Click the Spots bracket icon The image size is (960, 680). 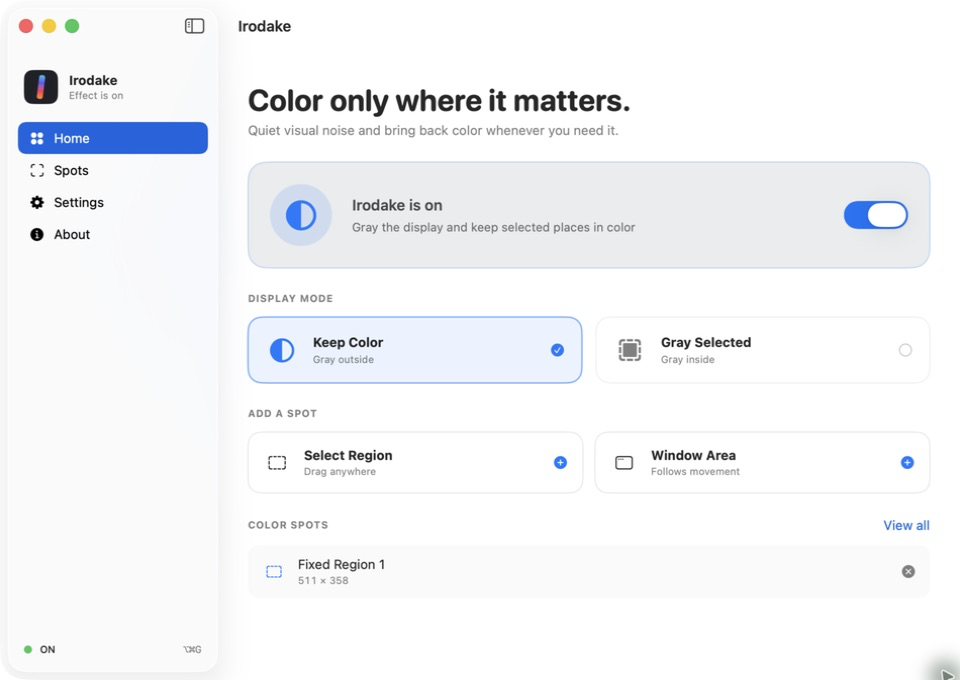(37, 170)
